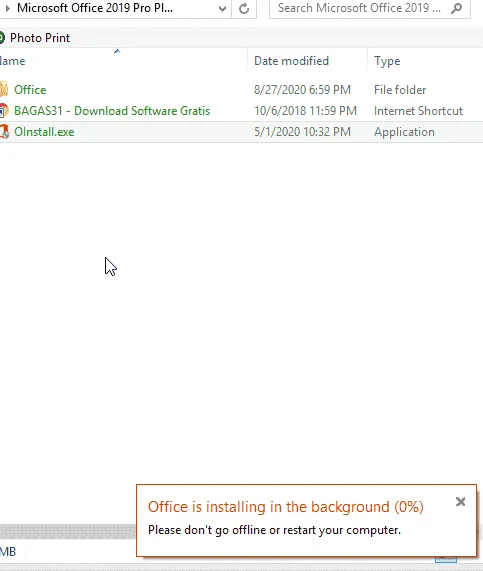Viewport: 483px width, 571px height.
Task: Click the OInstall.exe application icon
Action: click(x=4, y=132)
